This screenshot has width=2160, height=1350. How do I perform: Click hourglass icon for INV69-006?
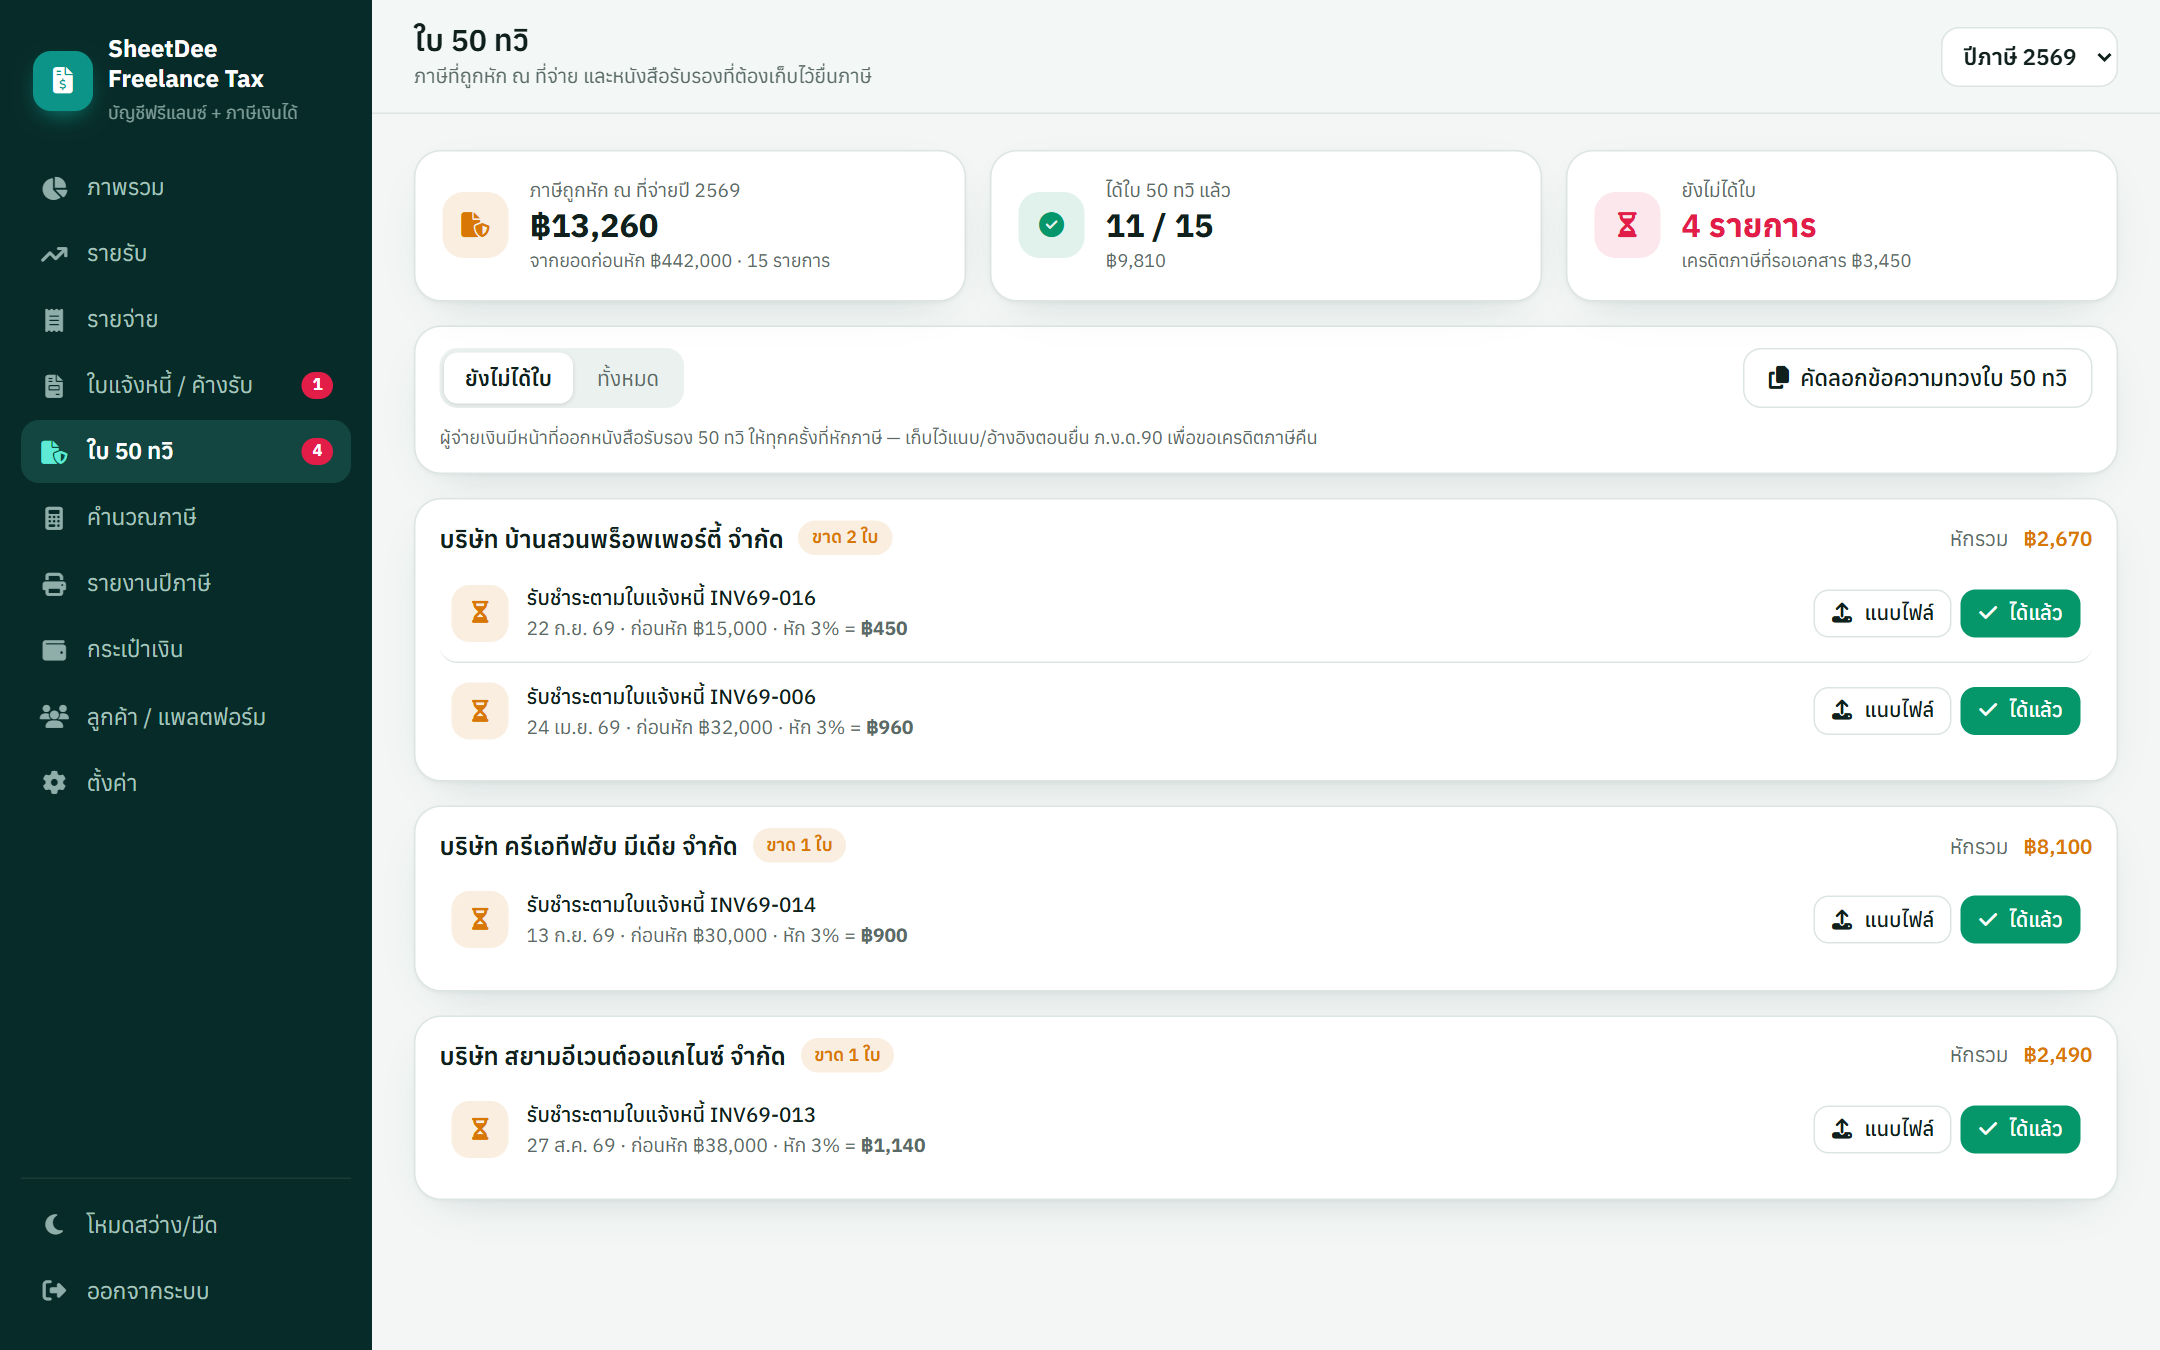pos(480,711)
